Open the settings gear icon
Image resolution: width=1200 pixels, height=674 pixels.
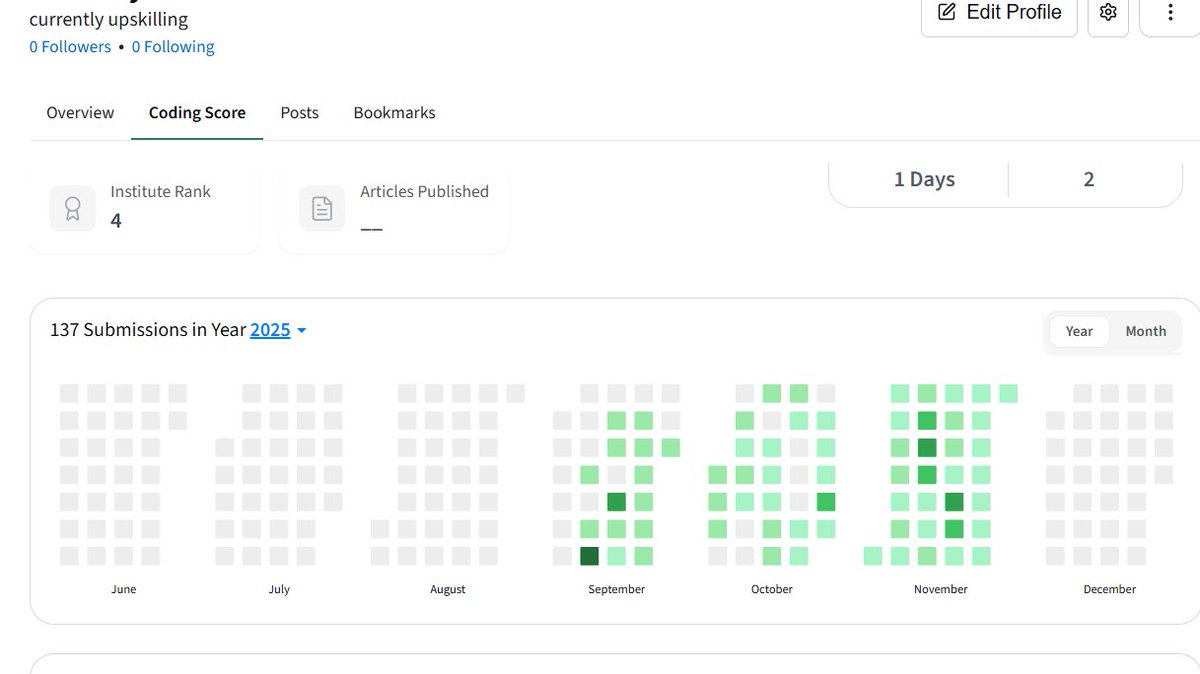pos(1107,13)
